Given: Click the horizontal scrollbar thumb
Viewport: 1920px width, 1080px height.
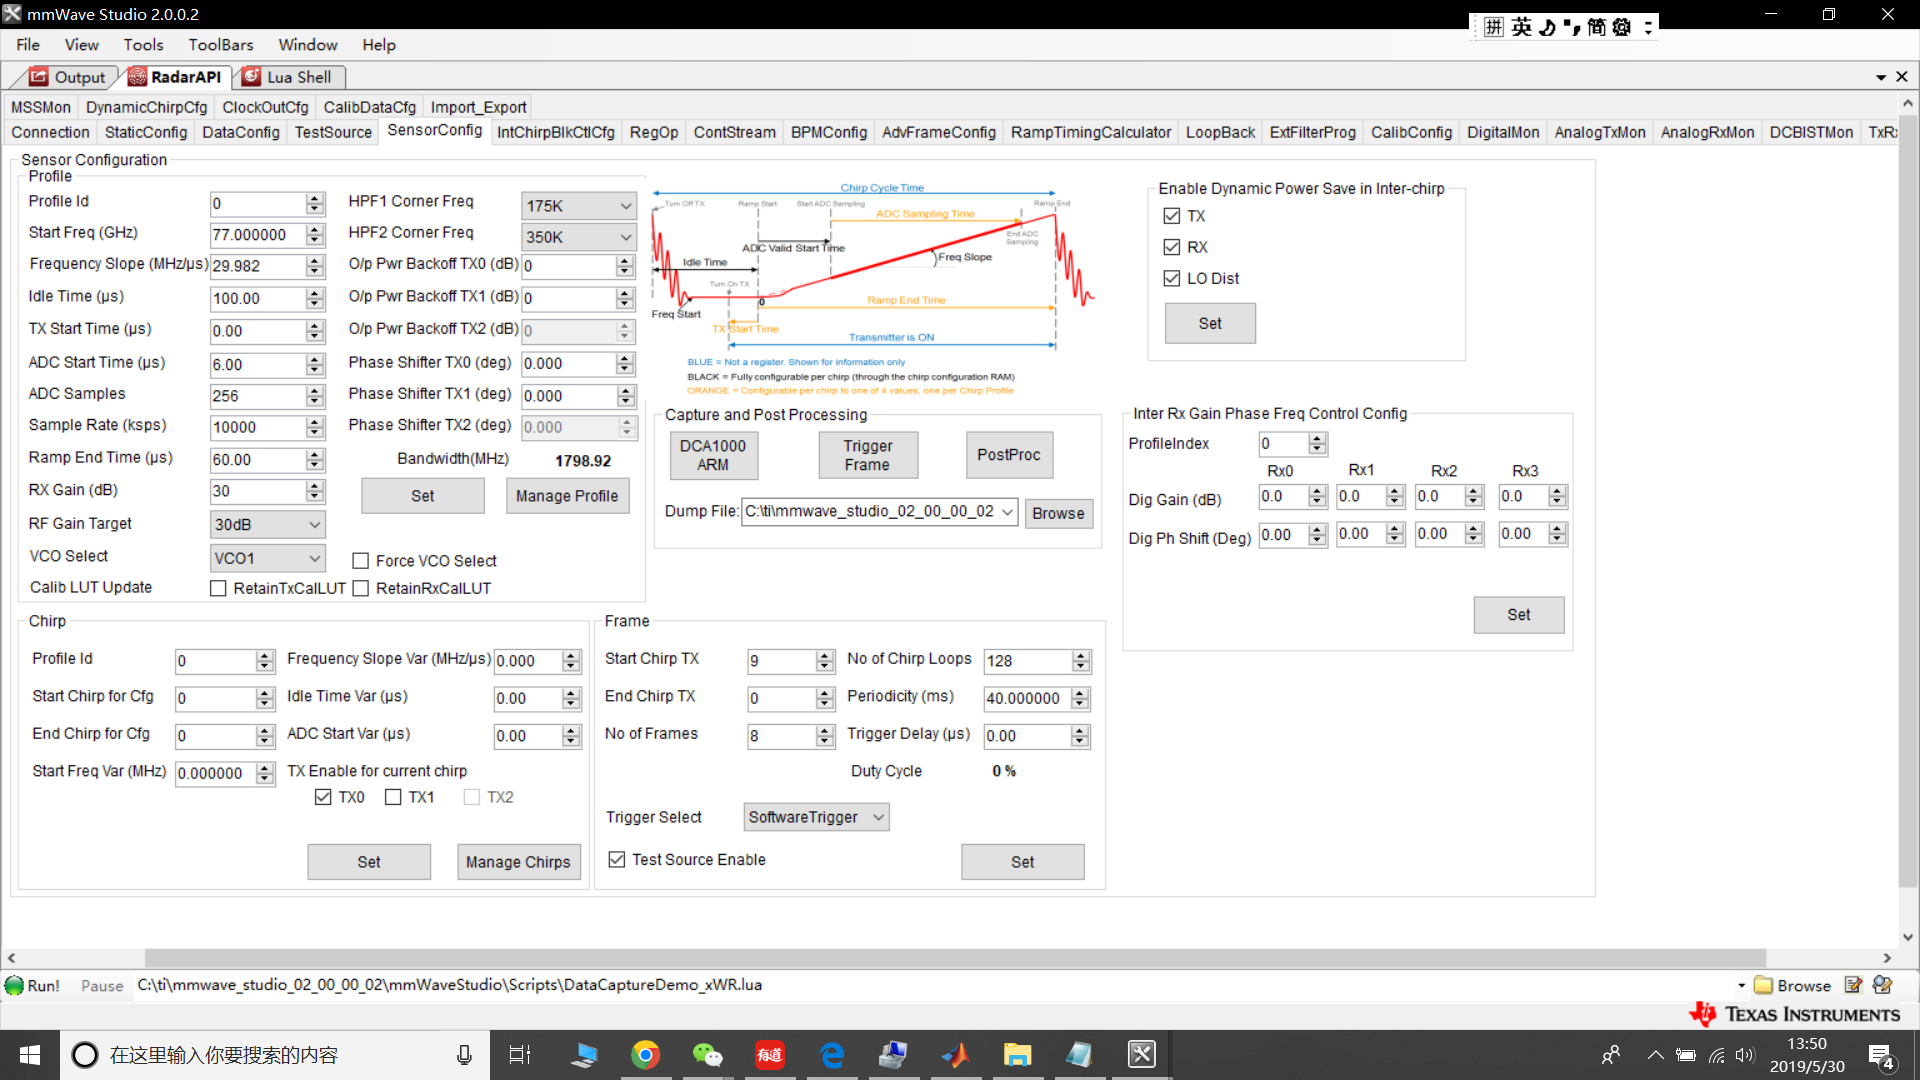Looking at the screenshot, I should tap(955, 957).
